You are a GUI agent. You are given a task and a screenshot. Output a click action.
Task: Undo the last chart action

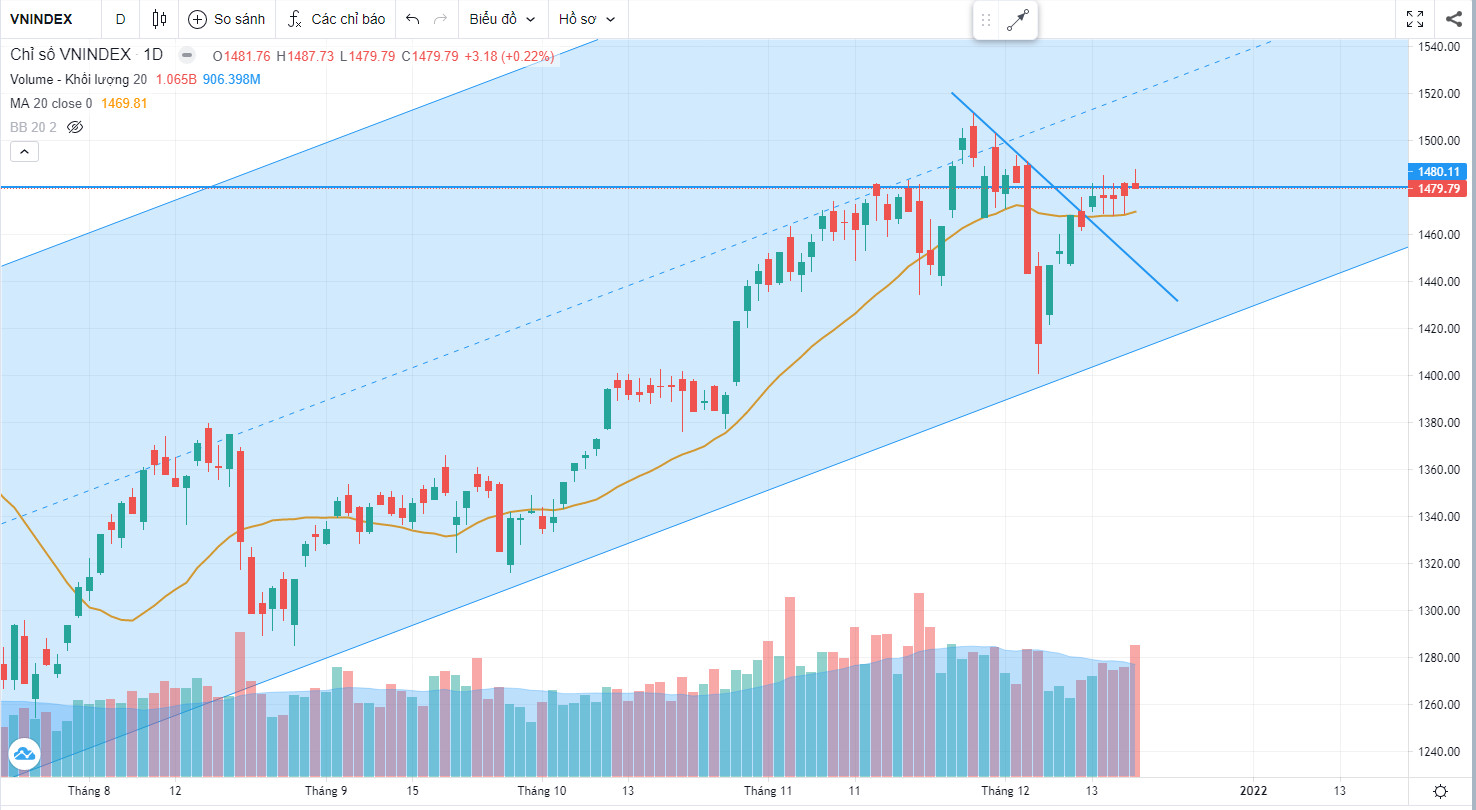(x=413, y=19)
